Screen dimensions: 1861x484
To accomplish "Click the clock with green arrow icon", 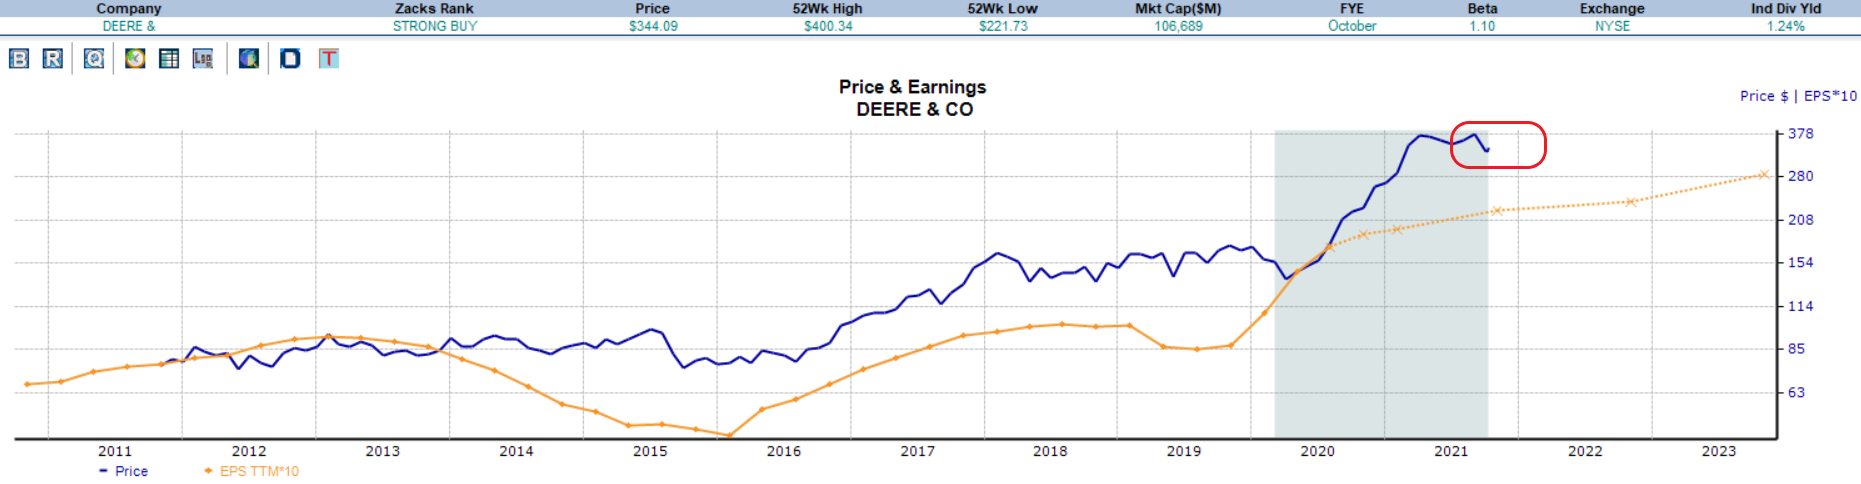I will (x=135, y=59).
